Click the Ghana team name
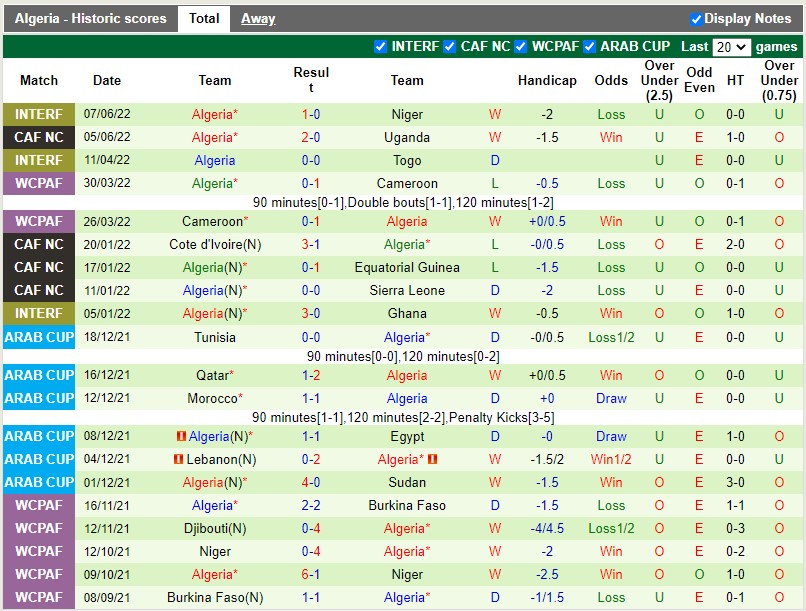Image resolution: width=806 pixels, height=611 pixels. 407,313
